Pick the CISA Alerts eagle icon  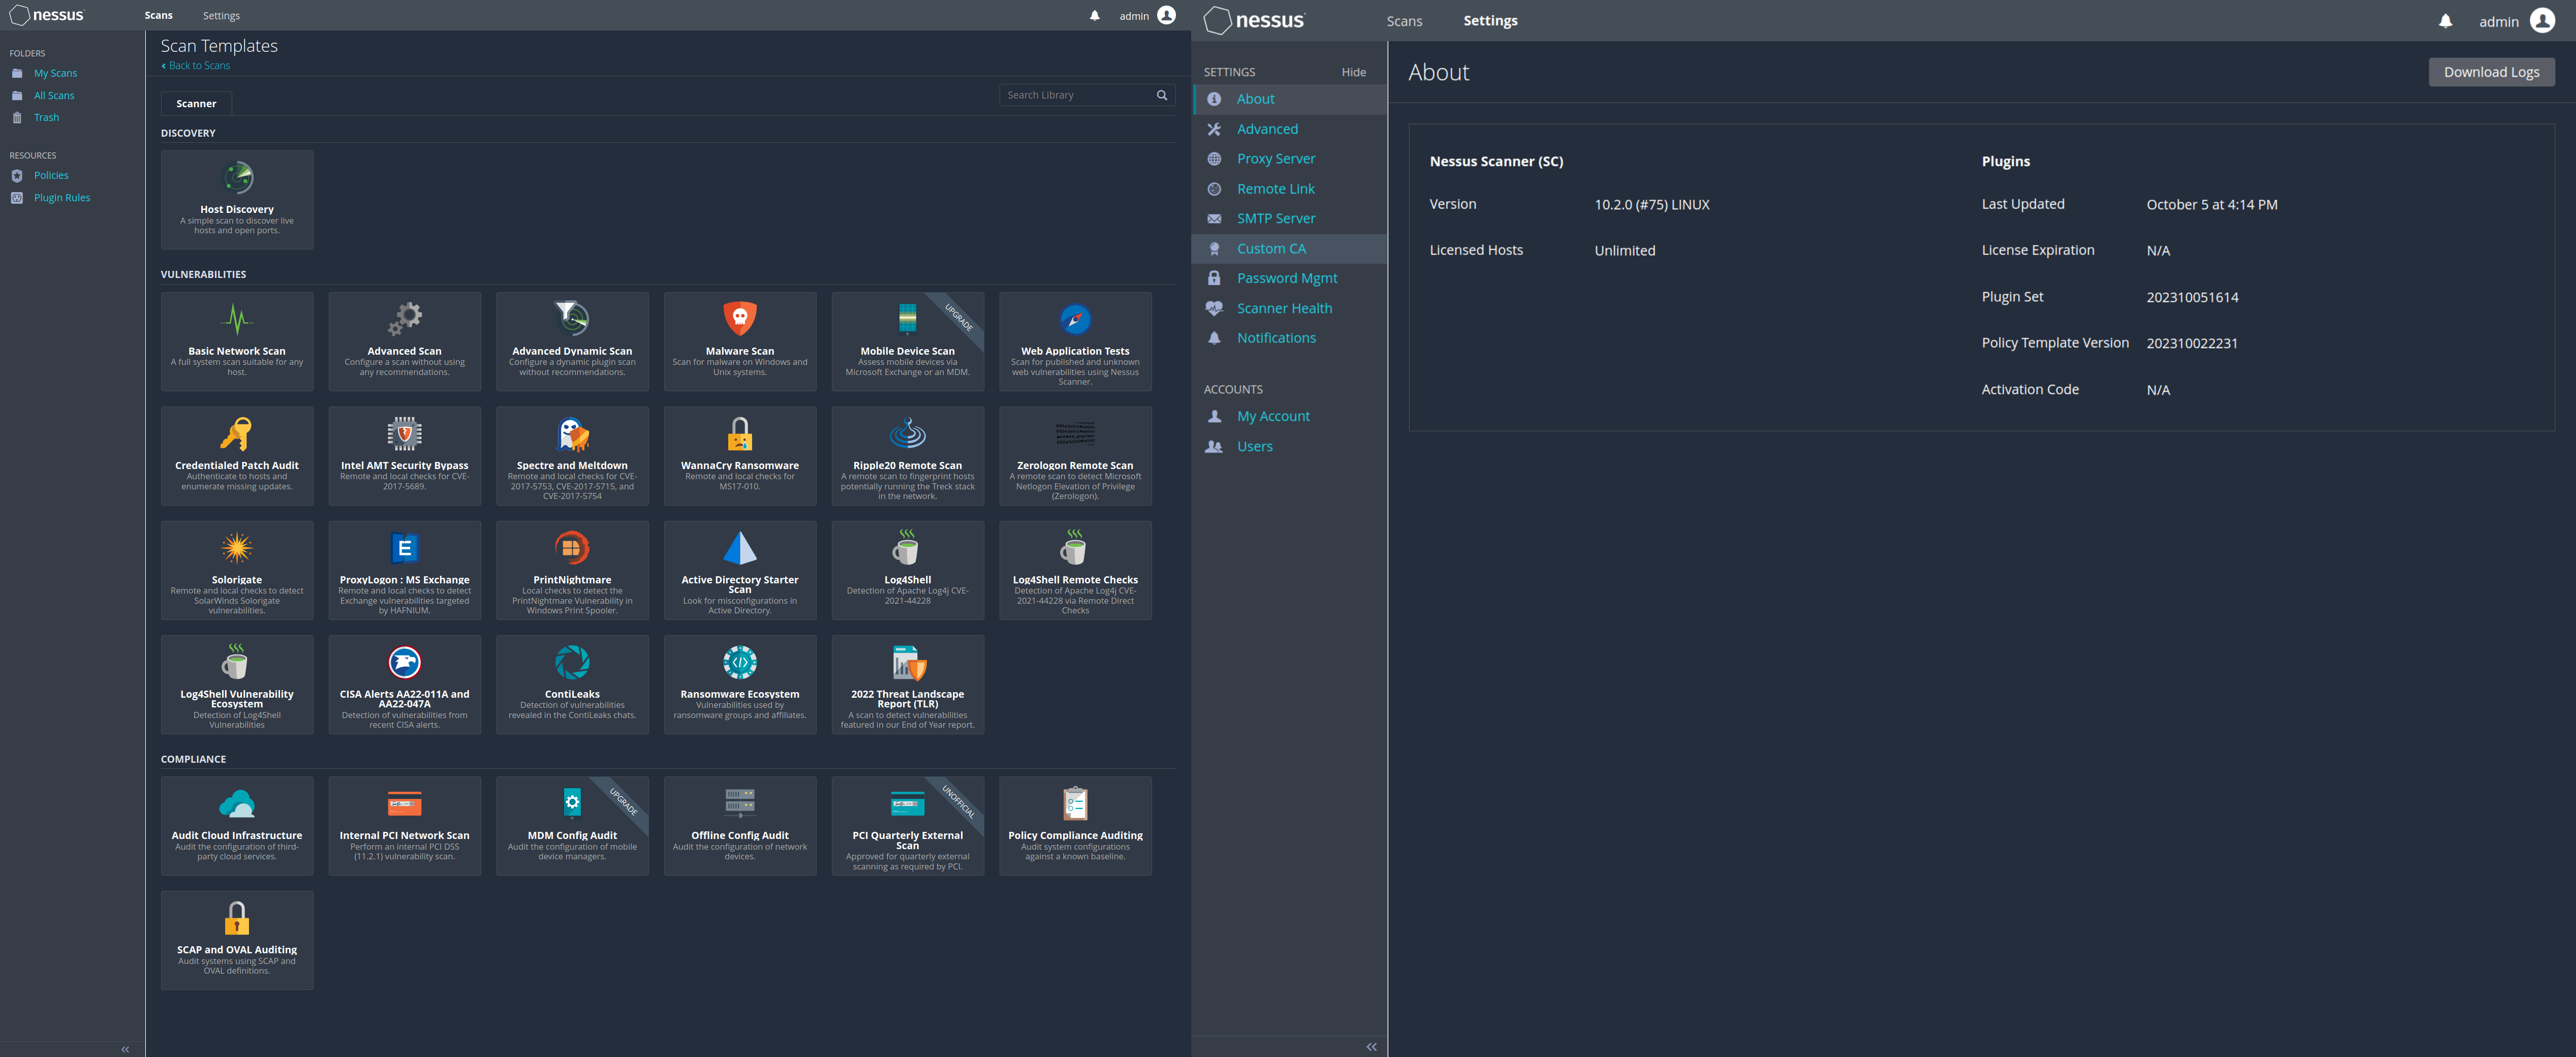pyautogui.click(x=404, y=662)
